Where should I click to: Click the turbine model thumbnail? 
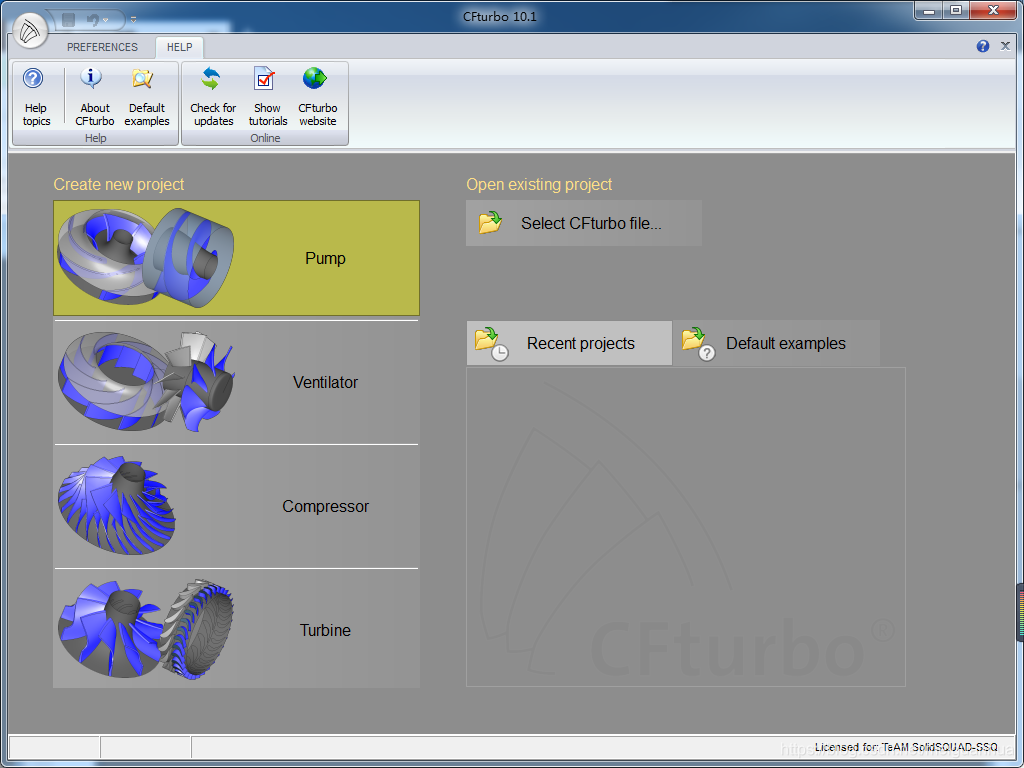pos(146,629)
